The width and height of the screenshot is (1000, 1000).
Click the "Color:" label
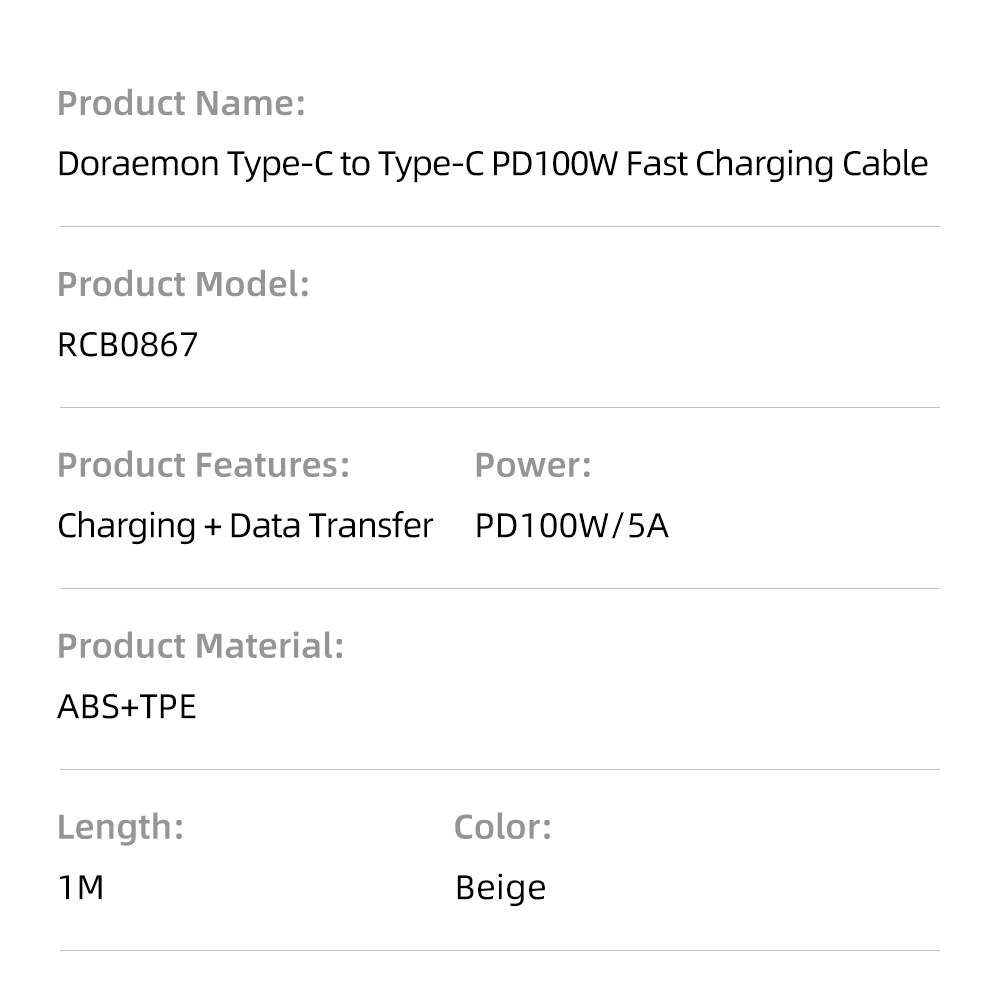(502, 828)
